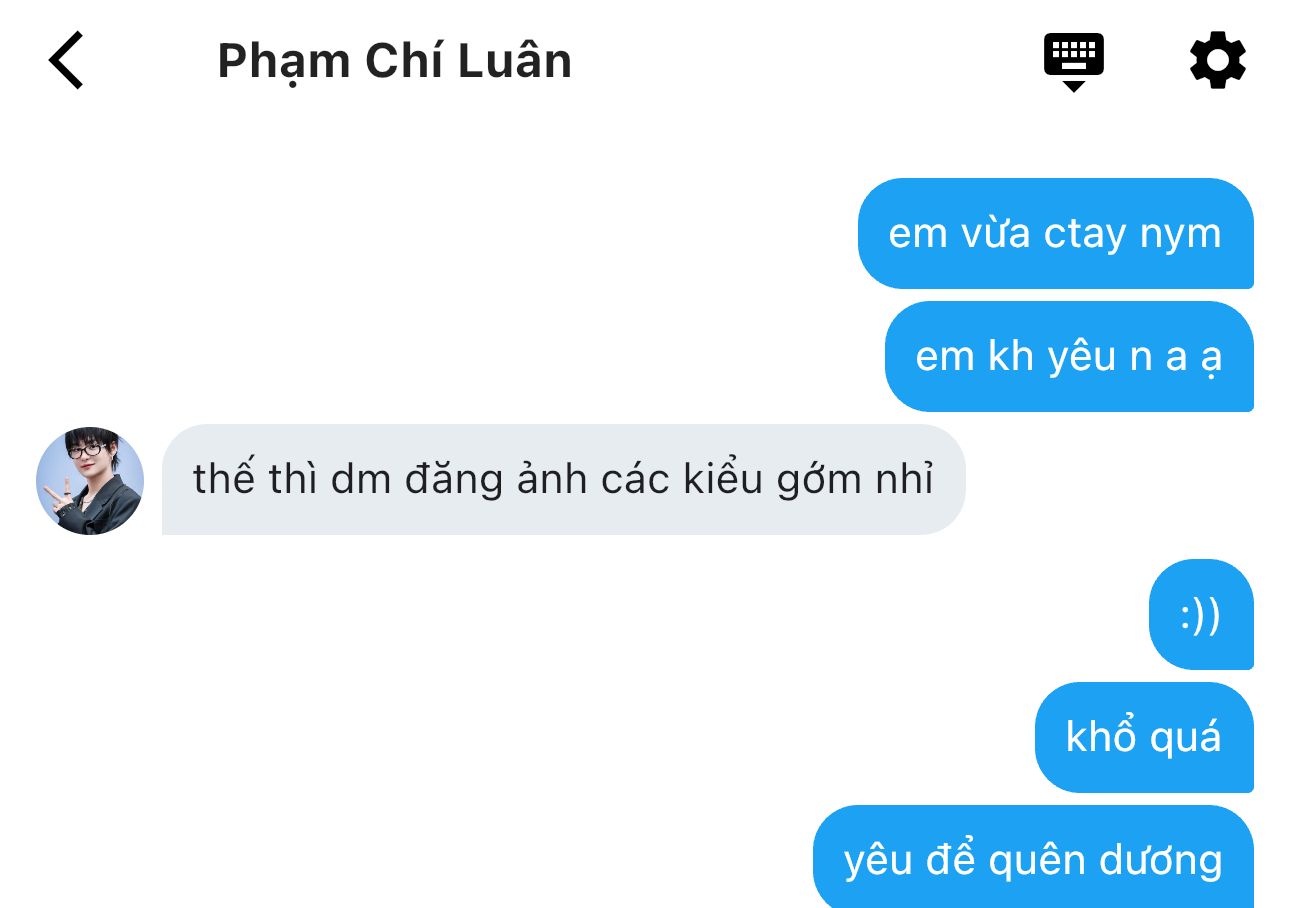This screenshot has height=908, width=1290.
Task: Tap the topmost blue sent message
Action: (x=1055, y=233)
